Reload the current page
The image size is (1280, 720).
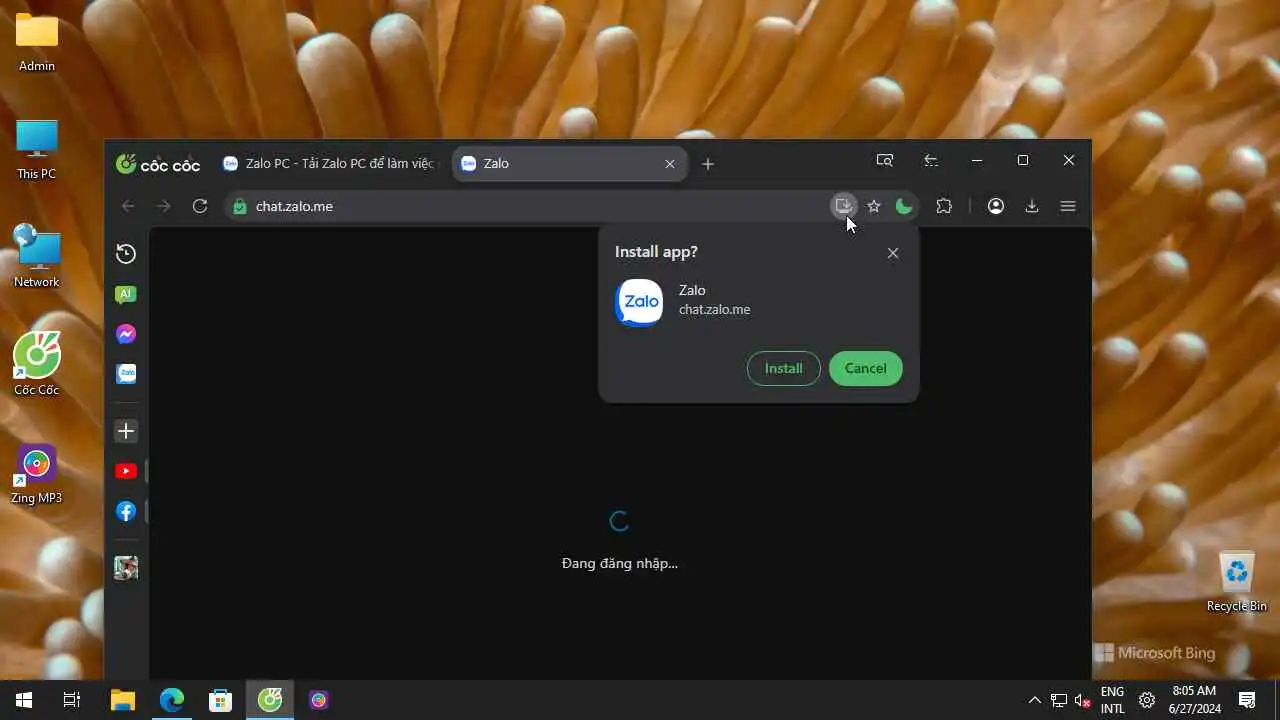[x=200, y=206]
